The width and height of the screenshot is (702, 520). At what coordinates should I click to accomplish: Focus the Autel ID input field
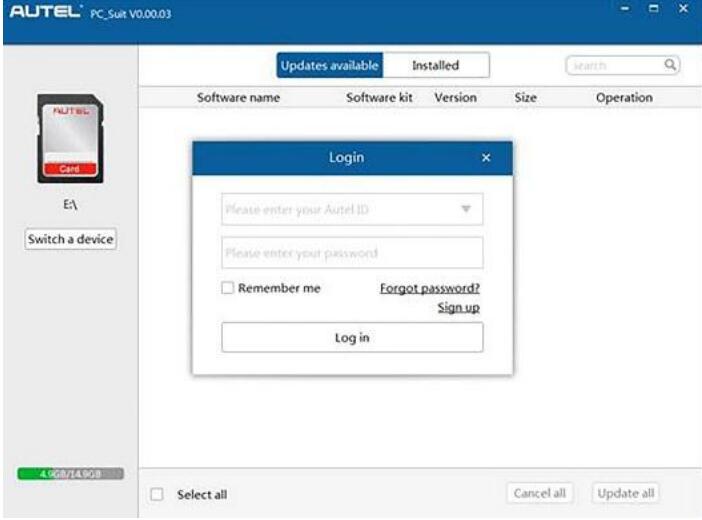pos(352,209)
